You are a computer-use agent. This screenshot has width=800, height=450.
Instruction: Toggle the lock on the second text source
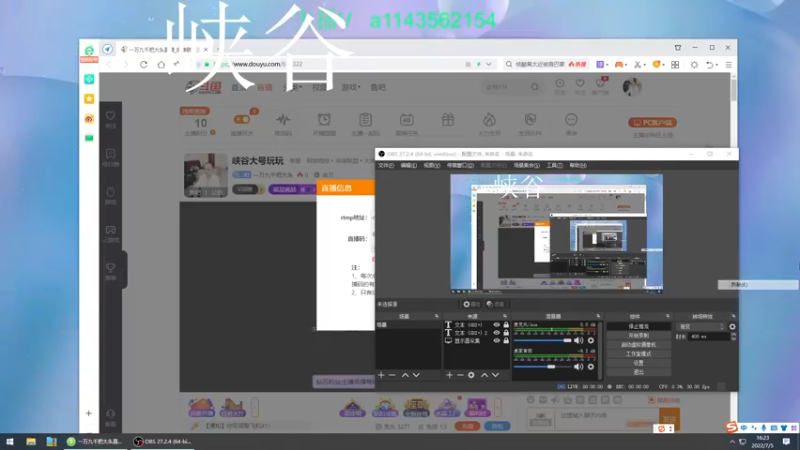[506, 333]
